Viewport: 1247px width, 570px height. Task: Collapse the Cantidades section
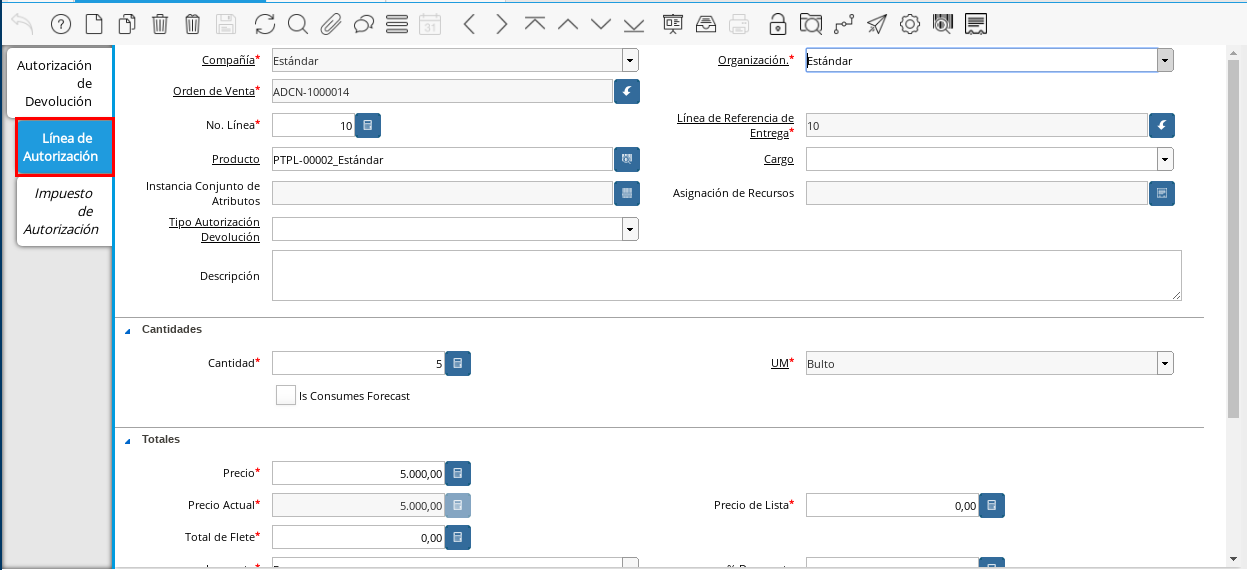[128, 330]
